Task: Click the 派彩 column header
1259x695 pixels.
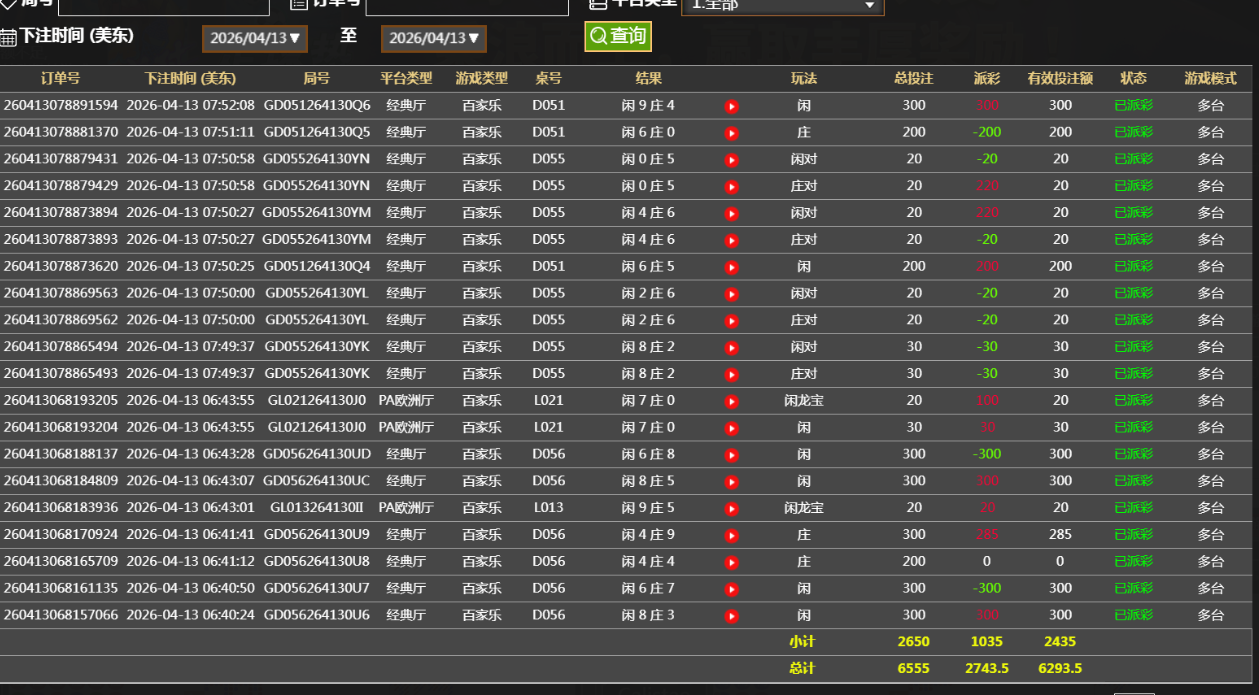Action: 986,78
